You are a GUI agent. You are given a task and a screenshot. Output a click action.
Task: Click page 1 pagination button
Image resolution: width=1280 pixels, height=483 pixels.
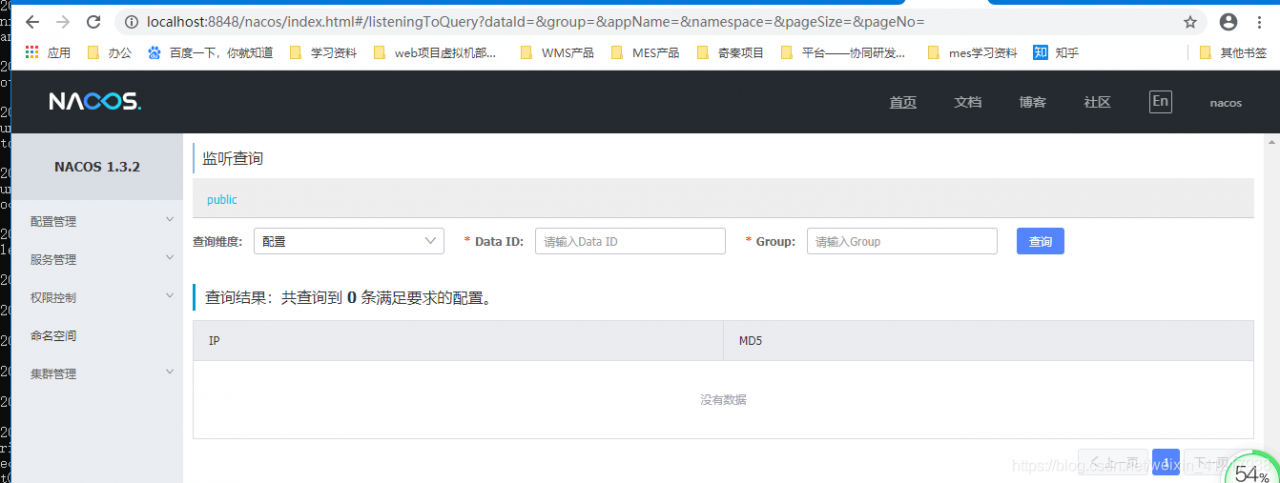click(x=1165, y=461)
